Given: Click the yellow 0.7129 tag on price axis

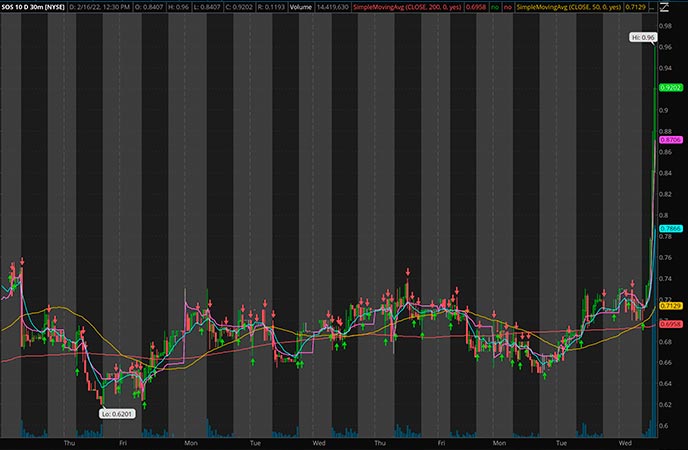Looking at the screenshot, I should pyautogui.click(x=669, y=306).
